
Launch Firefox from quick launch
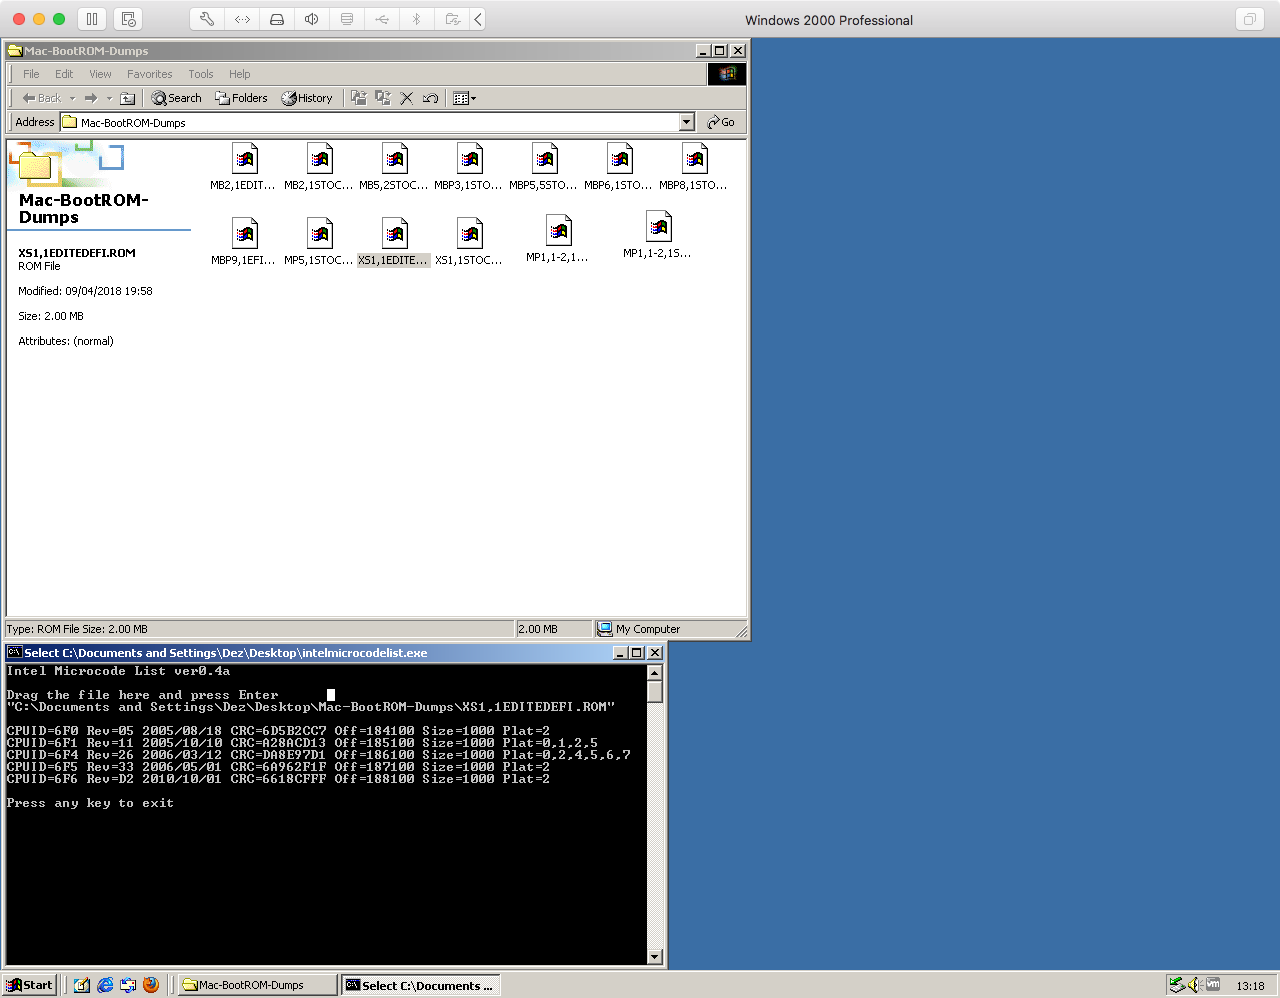[151, 985]
